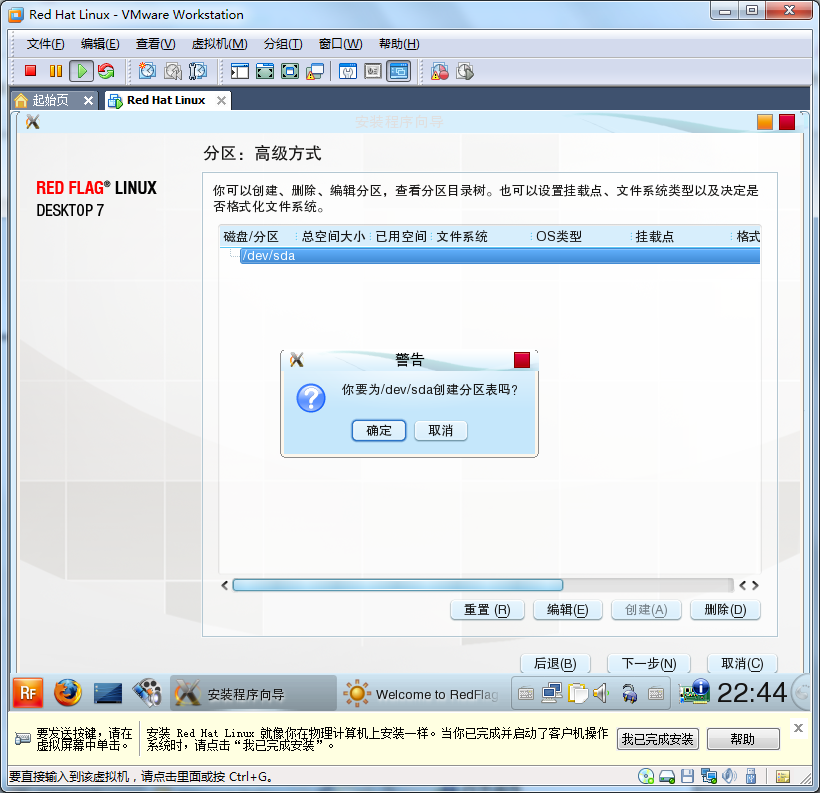Click the horizontal scrollbar thumb of partition list
820x793 pixels.
397,585
